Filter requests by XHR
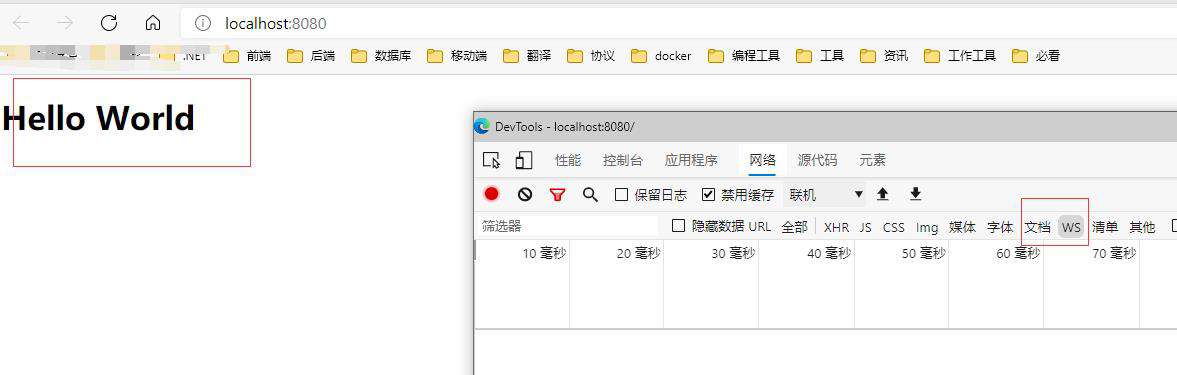 836,227
